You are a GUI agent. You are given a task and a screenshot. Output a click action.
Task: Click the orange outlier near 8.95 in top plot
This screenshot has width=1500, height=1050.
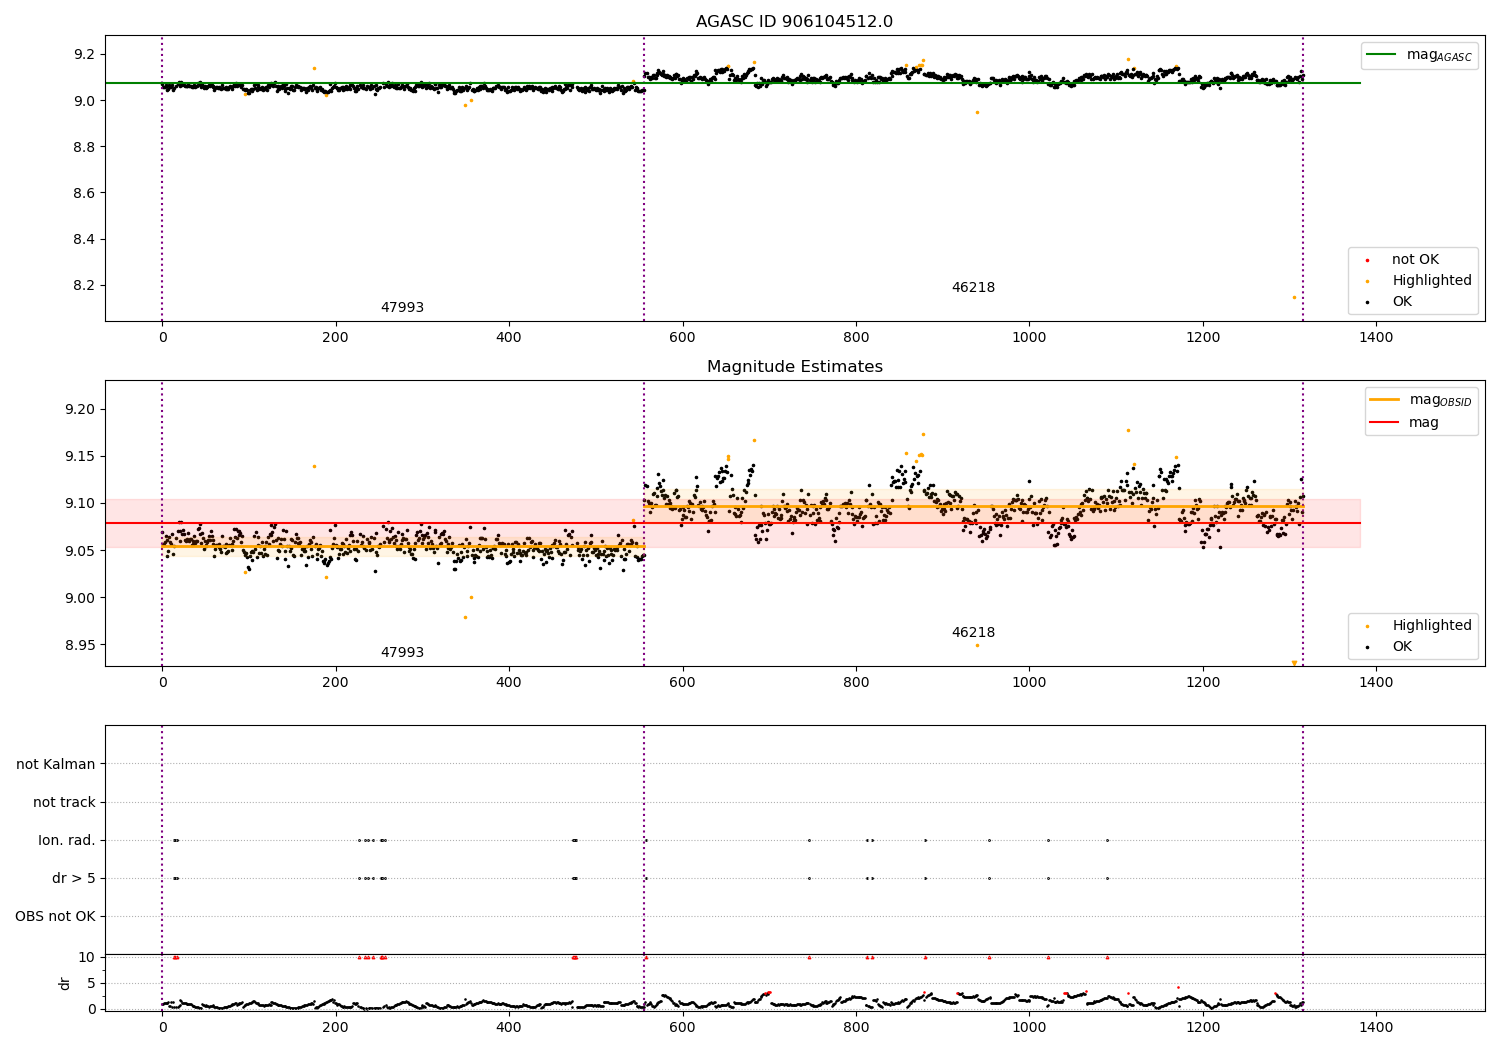point(977,112)
